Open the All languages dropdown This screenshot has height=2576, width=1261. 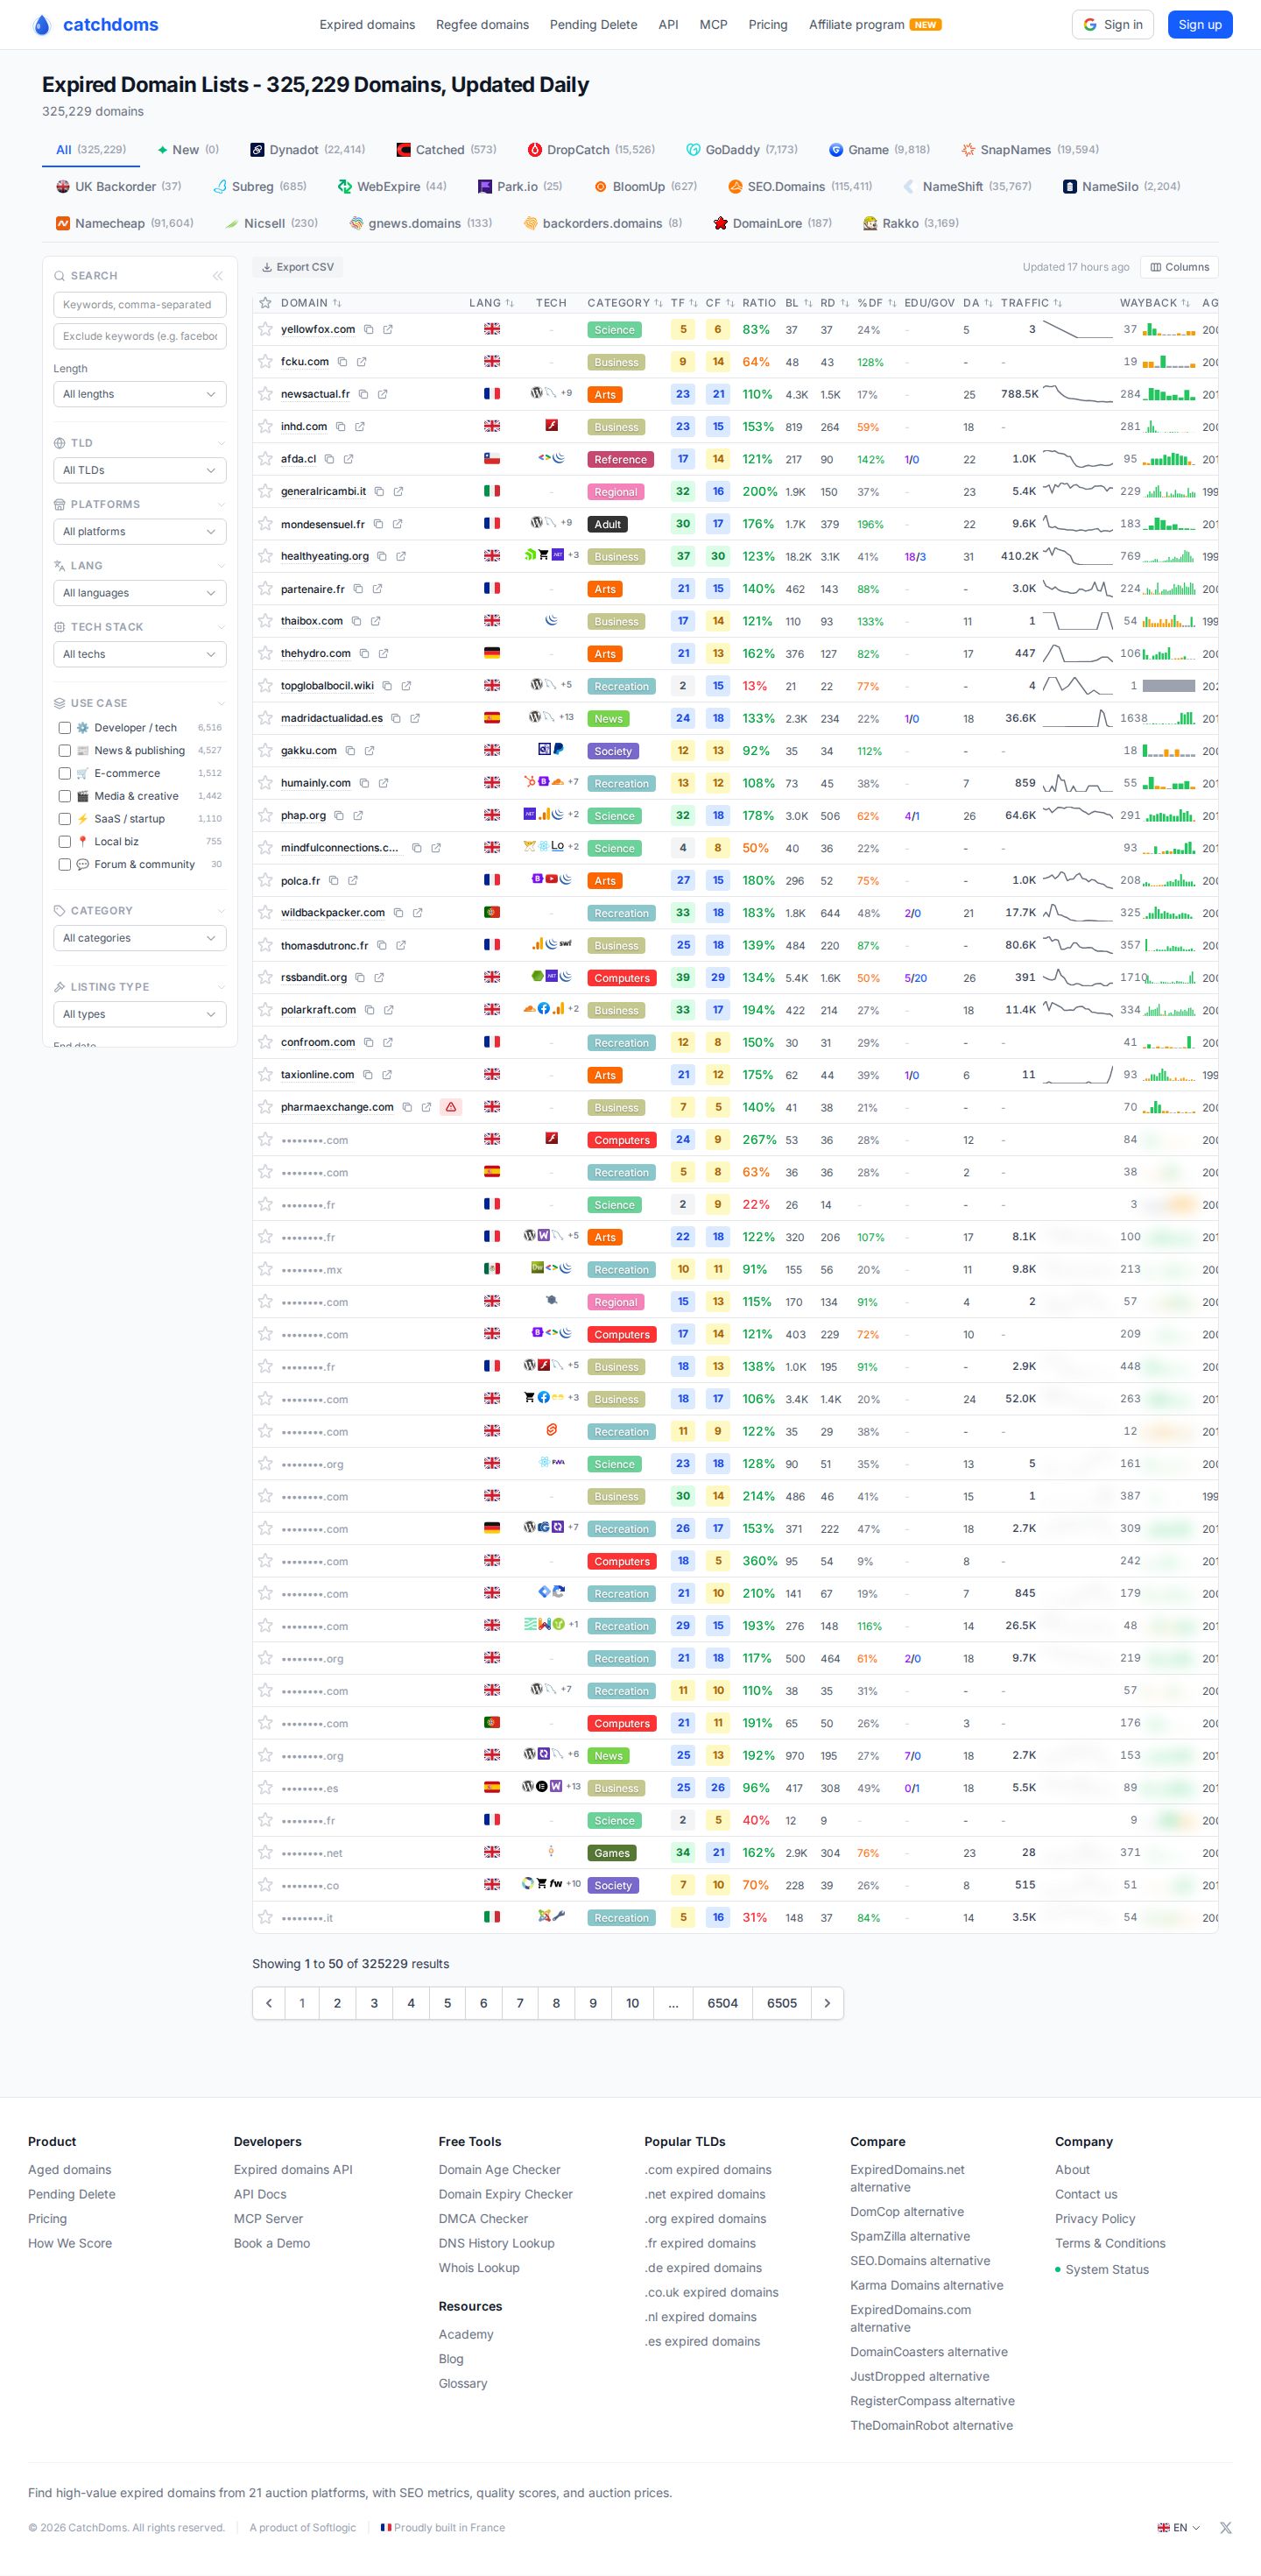click(x=140, y=593)
